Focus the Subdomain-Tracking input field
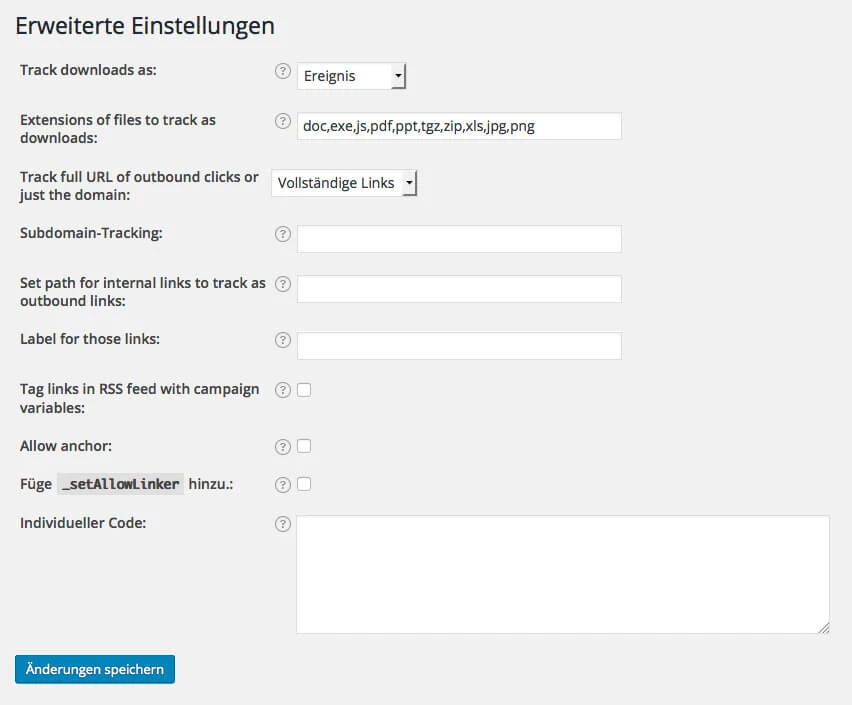 pyautogui.click(x=458, y=239)
